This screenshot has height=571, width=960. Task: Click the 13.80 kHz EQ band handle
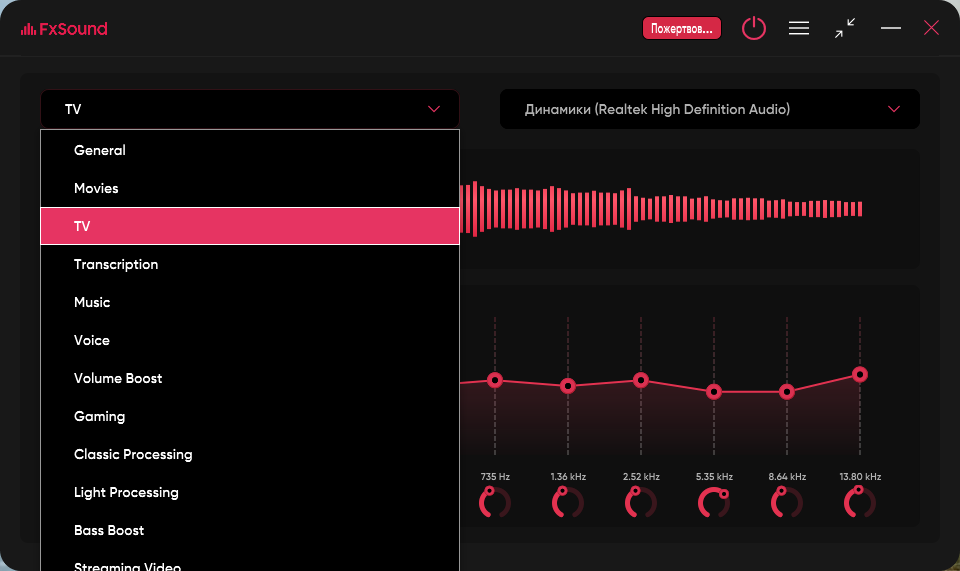pyautogui.click(x=860, y=374)
